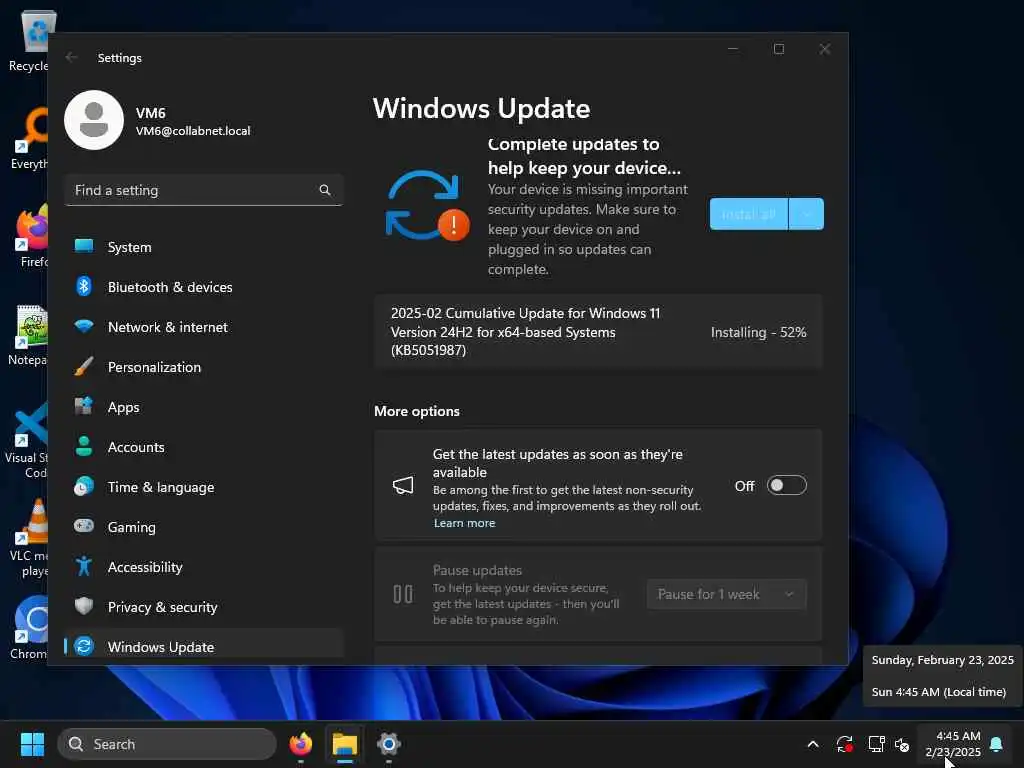Viewport: 1024px width, 768px height.
Task: Click the Accessibility figure icon
Action: pyautogui.click(x=84, y=566)
